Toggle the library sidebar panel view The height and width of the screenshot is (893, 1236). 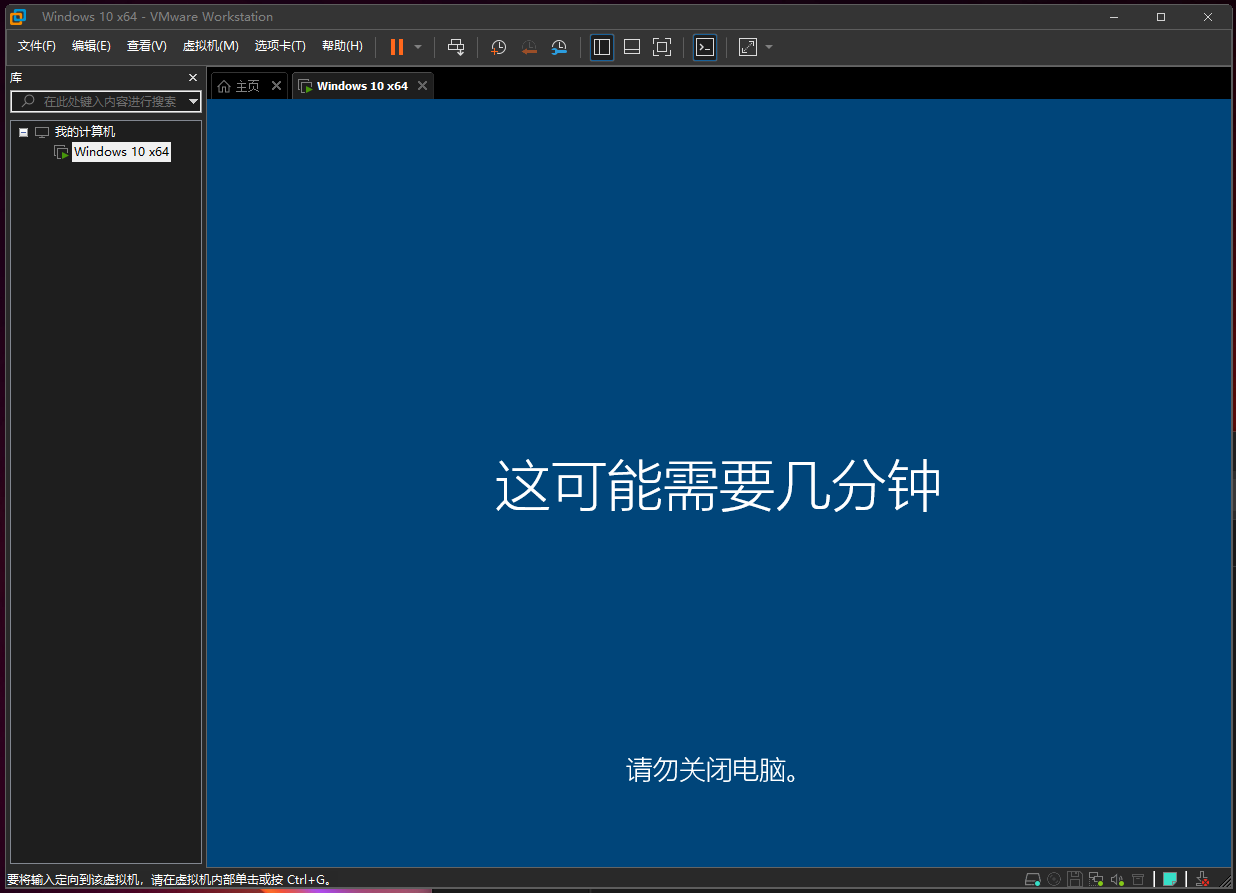(602, 47)
